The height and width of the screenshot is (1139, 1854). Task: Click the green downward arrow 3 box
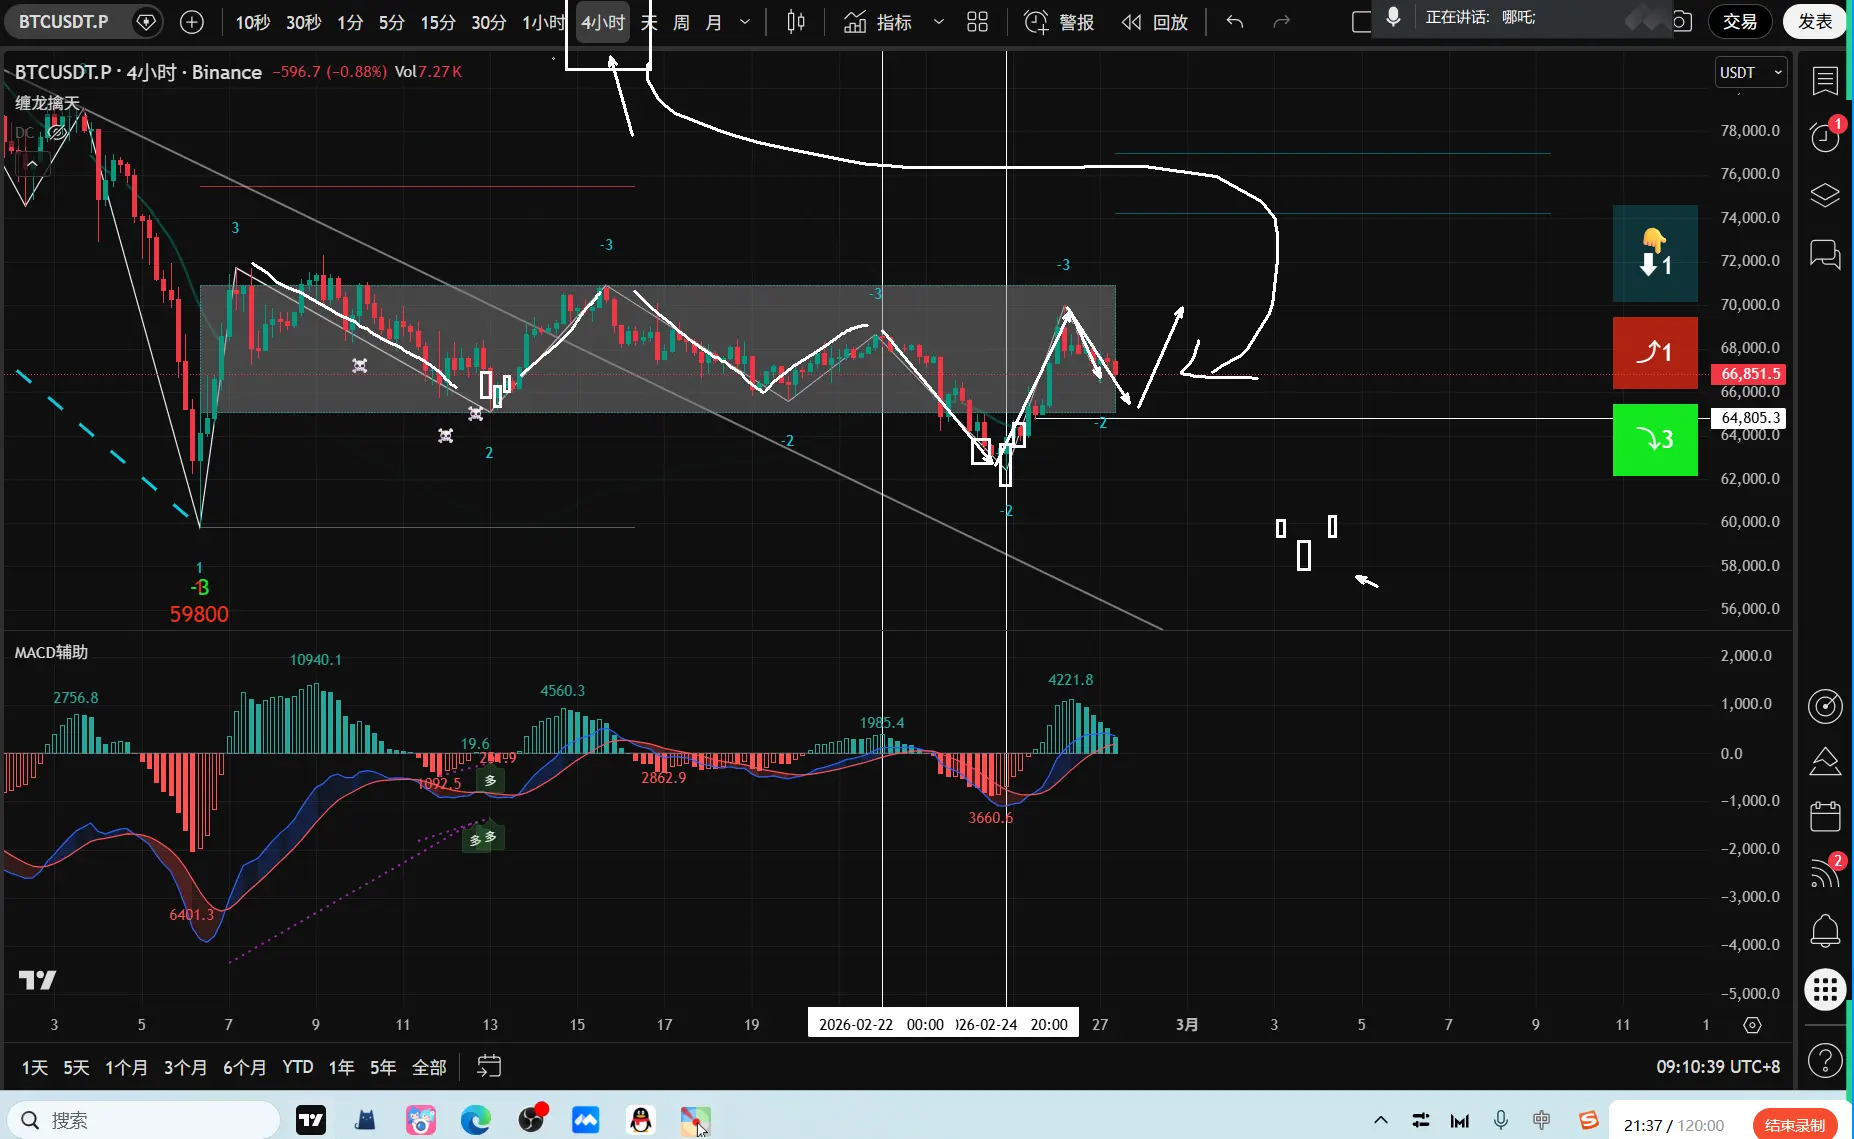point(1655,439)
